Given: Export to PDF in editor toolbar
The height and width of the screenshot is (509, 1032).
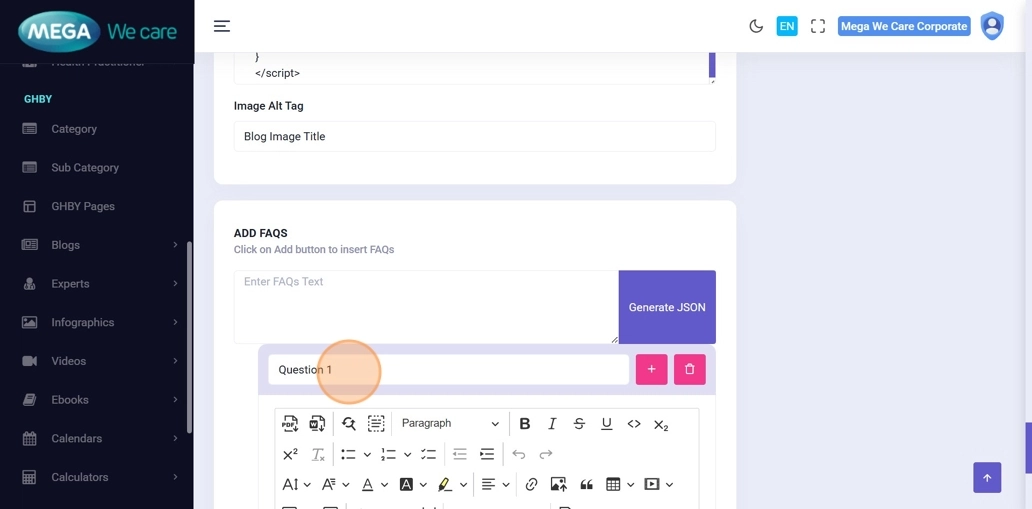Looking at the screenshot, I should (290, 424).
